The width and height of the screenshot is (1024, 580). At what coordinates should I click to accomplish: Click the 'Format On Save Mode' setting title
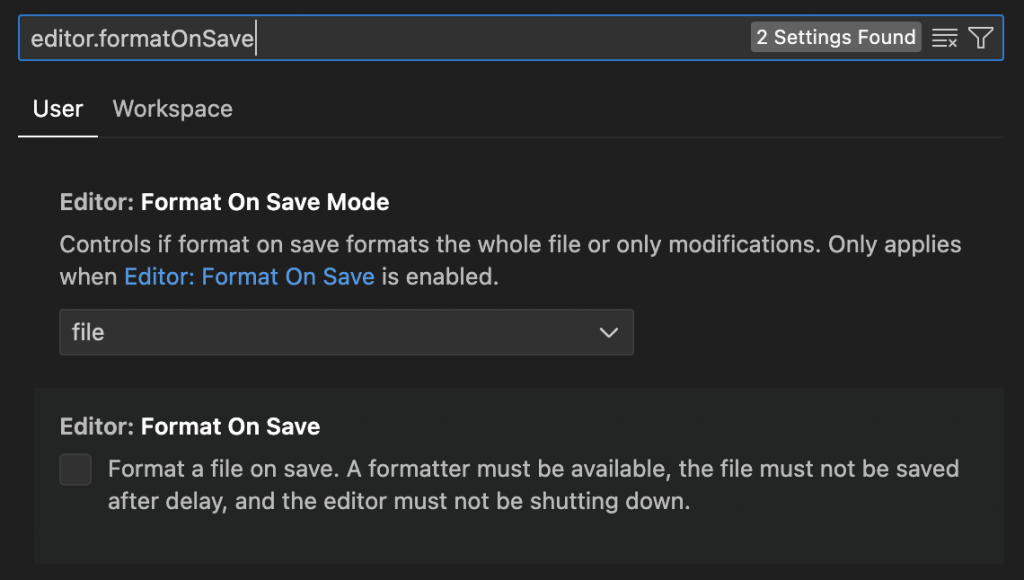point(265,202)
